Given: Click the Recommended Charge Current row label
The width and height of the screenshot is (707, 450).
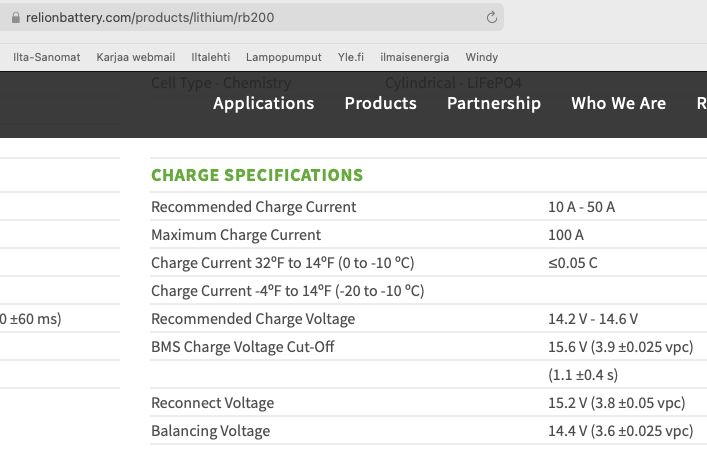Looking at the screenshot, I should 253,207.
